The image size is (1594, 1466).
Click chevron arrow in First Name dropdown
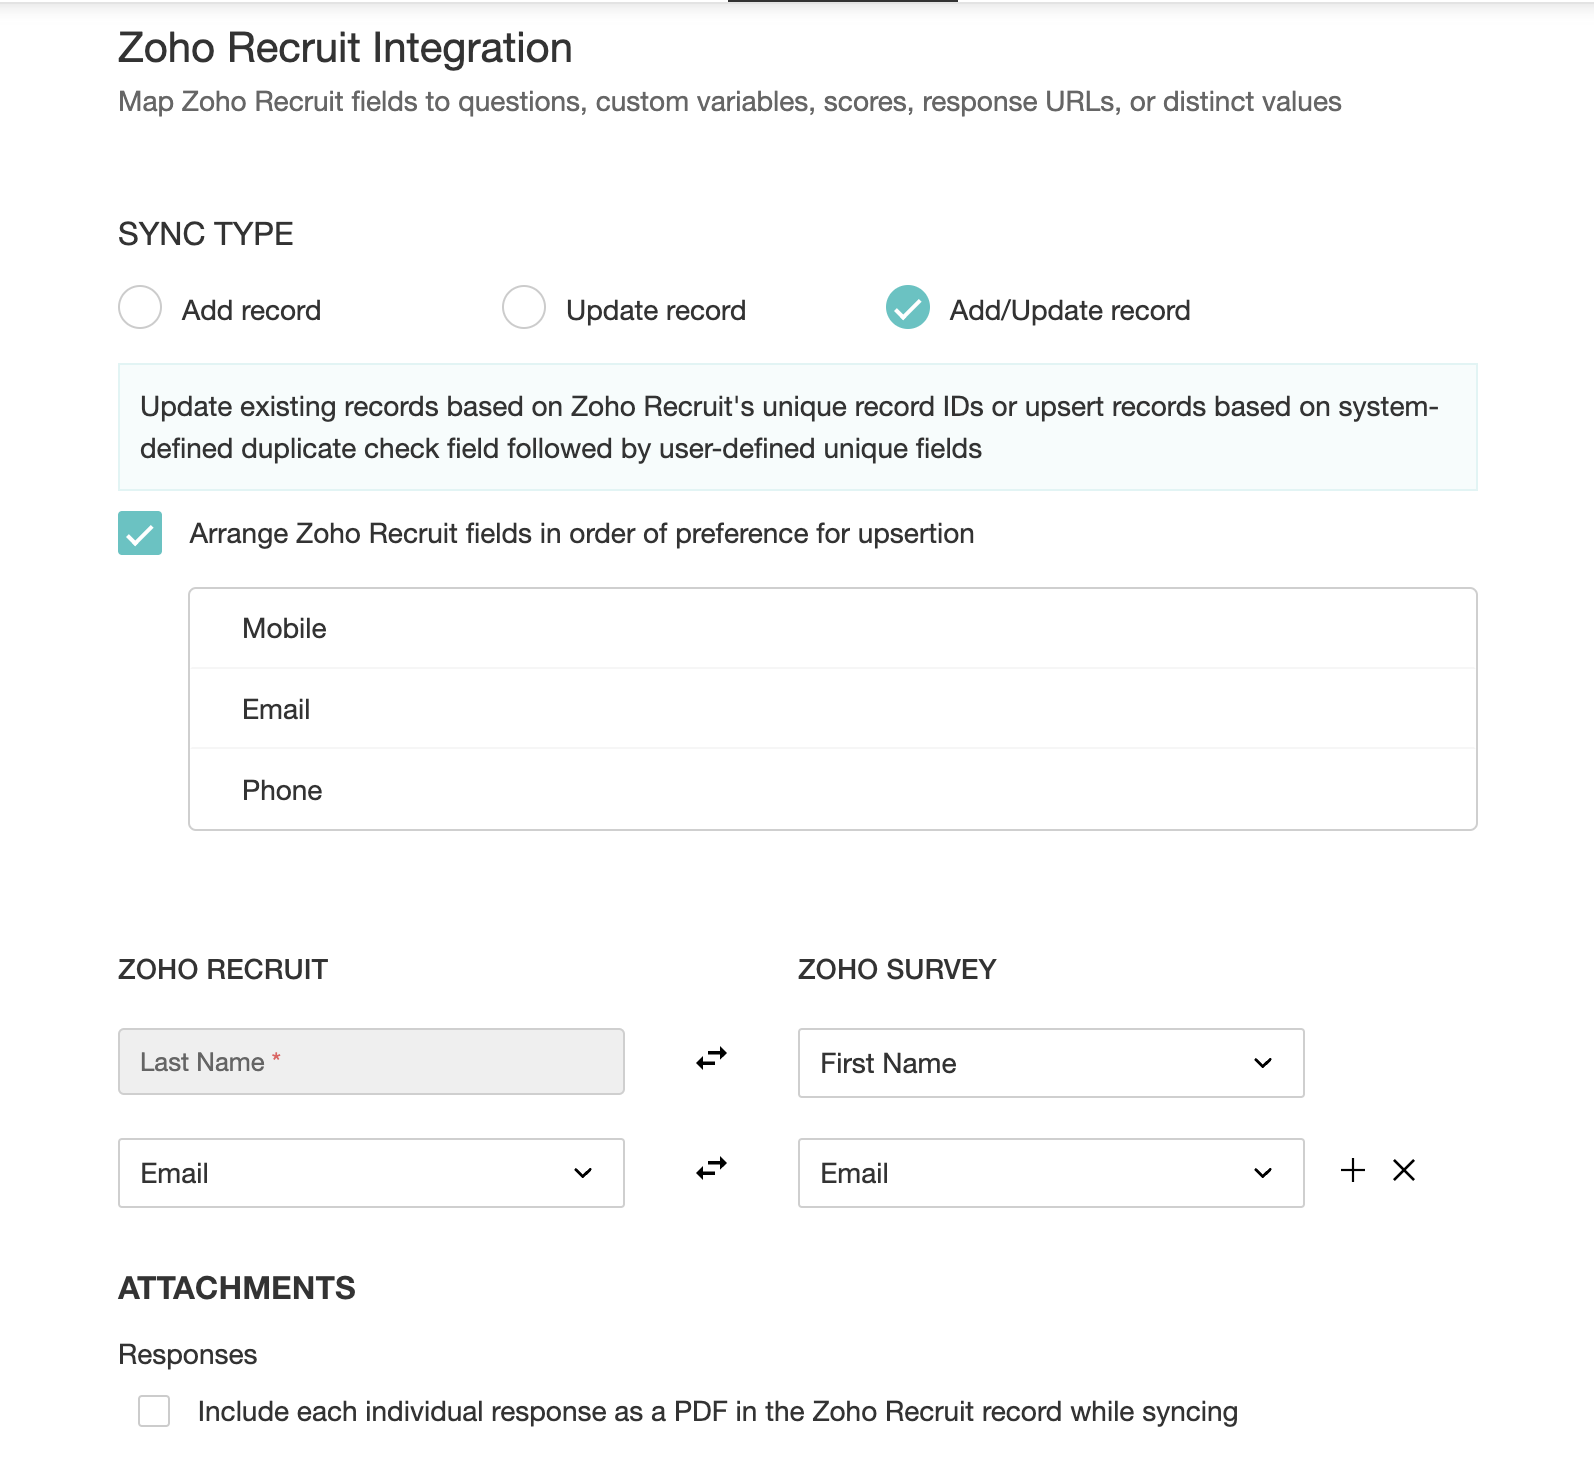[1263, 1063]
